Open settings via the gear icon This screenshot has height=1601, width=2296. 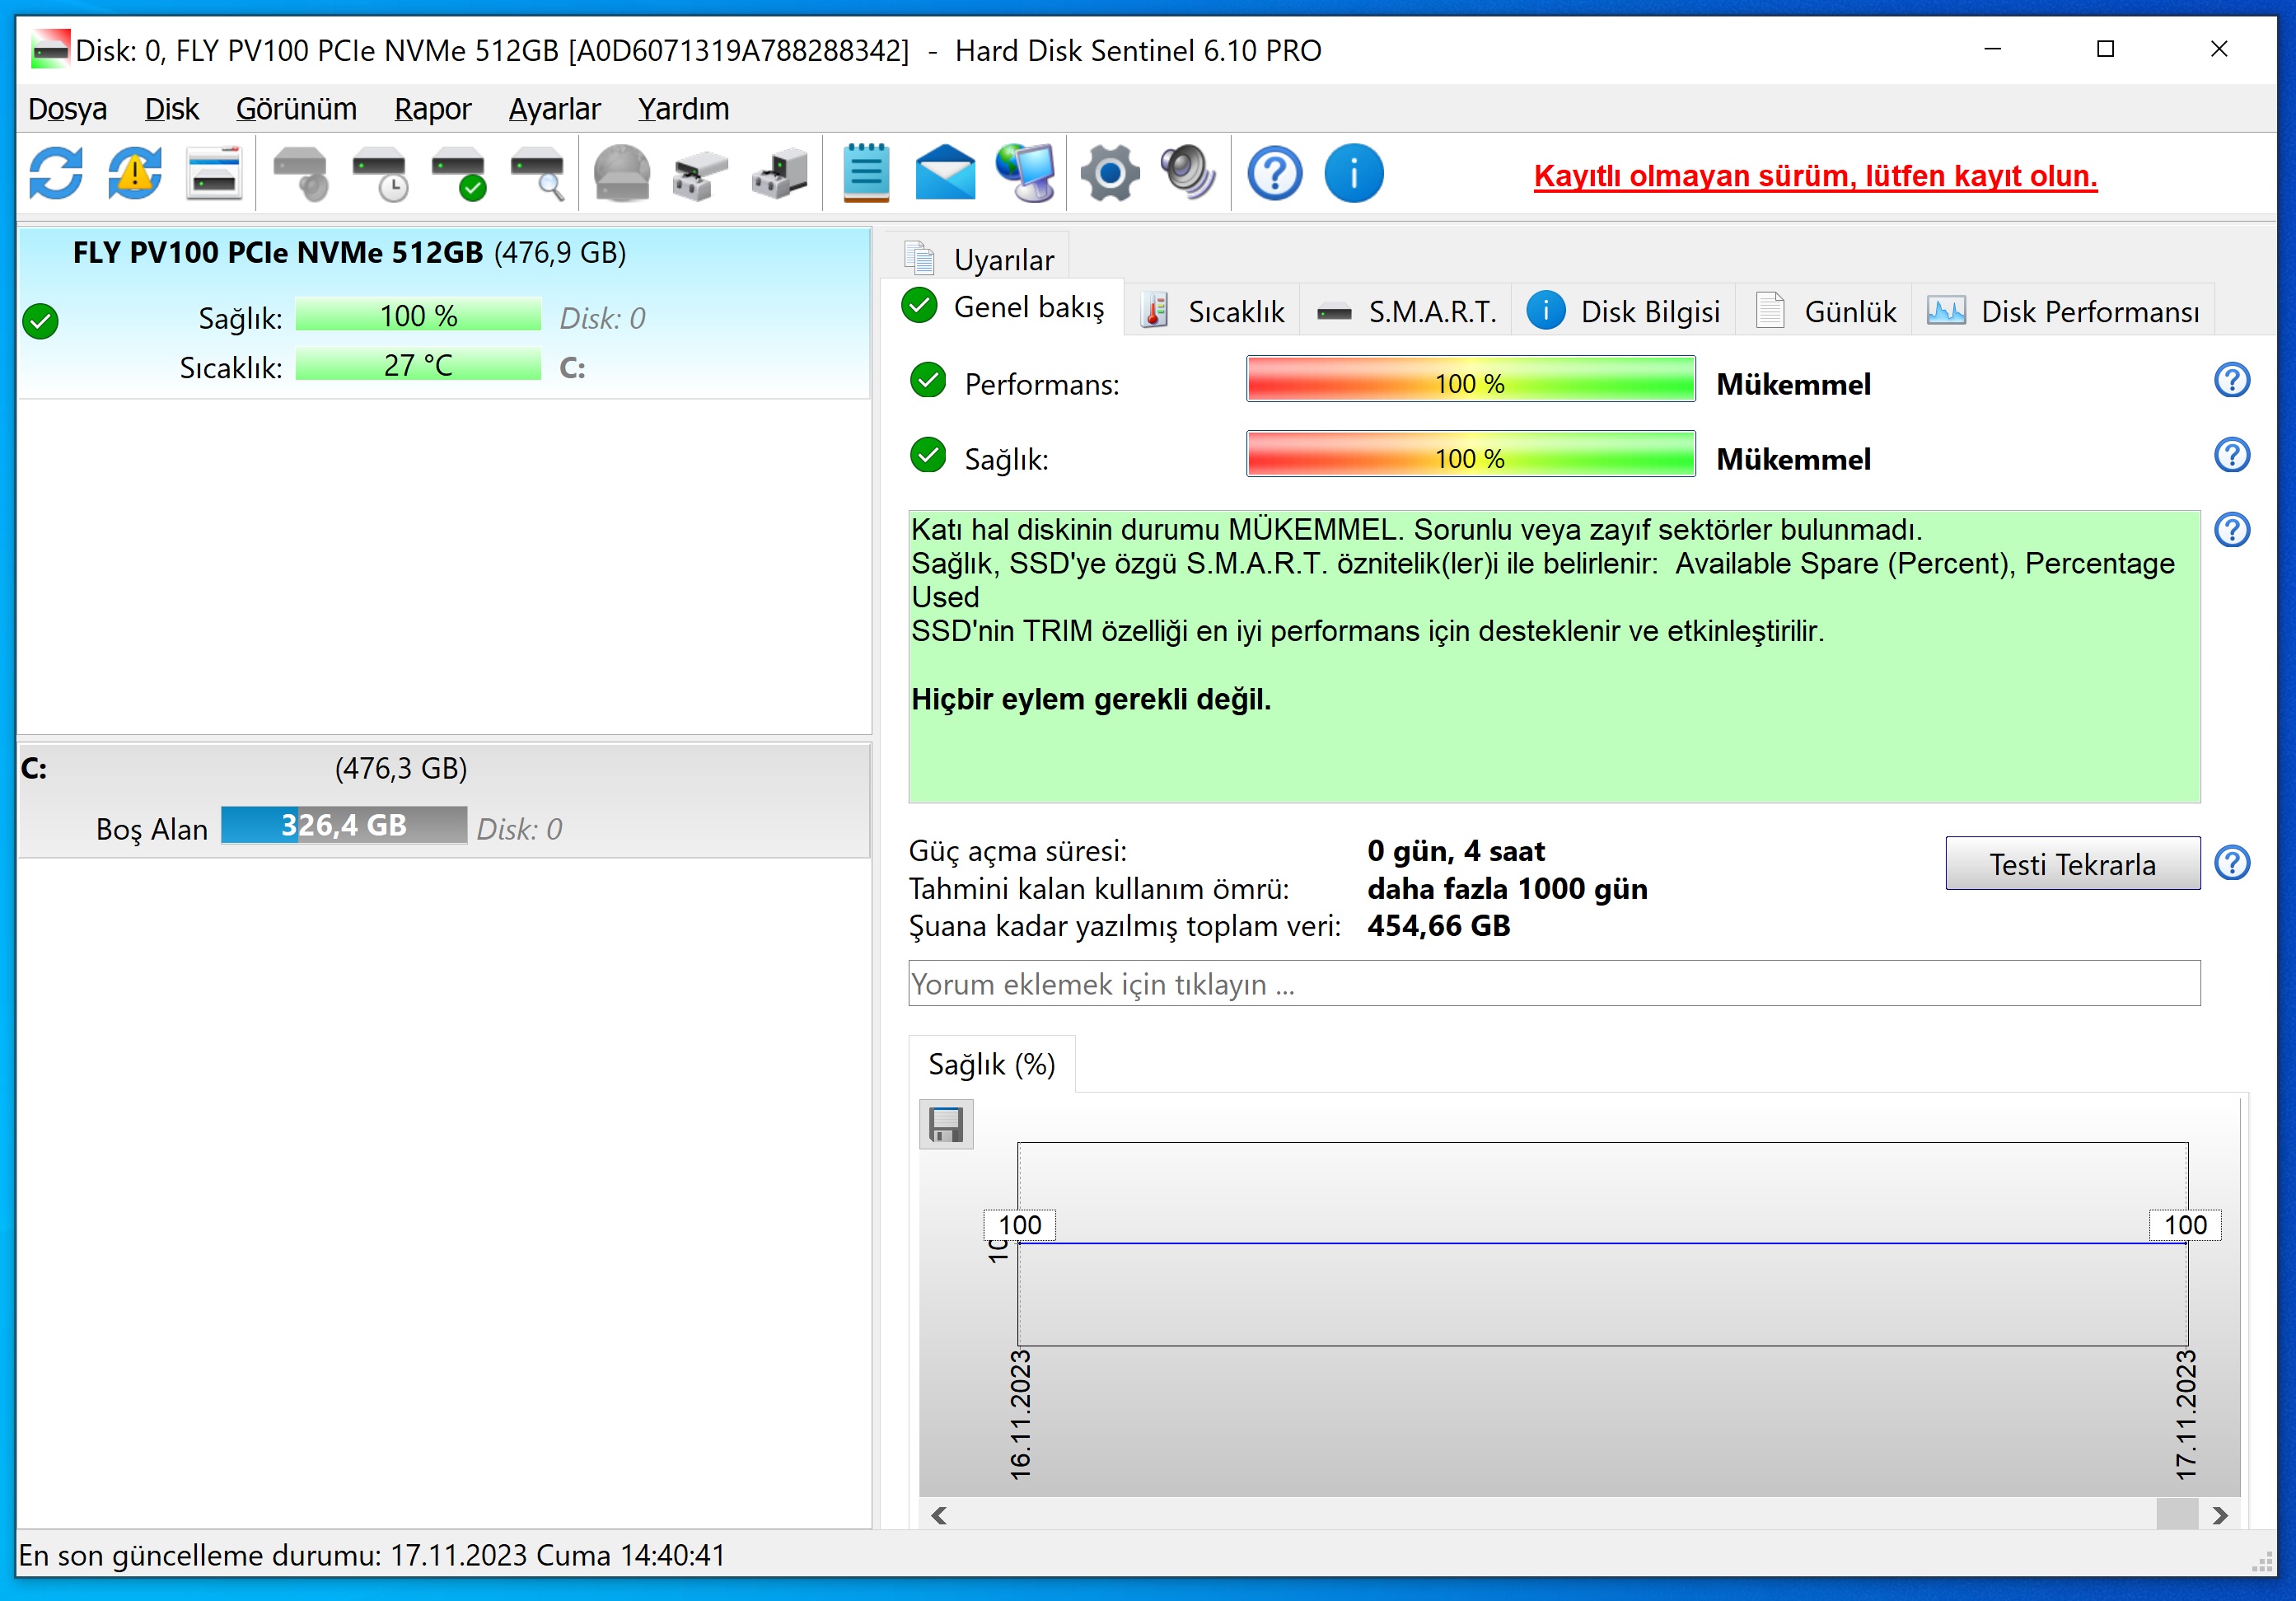pos(1110,174)
